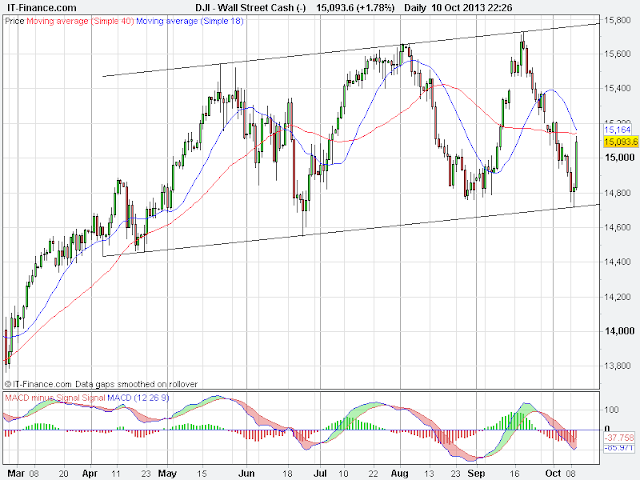Click the 'Sep' month label on the time axis
This screenshot has height=480, width=640.
pyautogui.click(x=476, y=473)
